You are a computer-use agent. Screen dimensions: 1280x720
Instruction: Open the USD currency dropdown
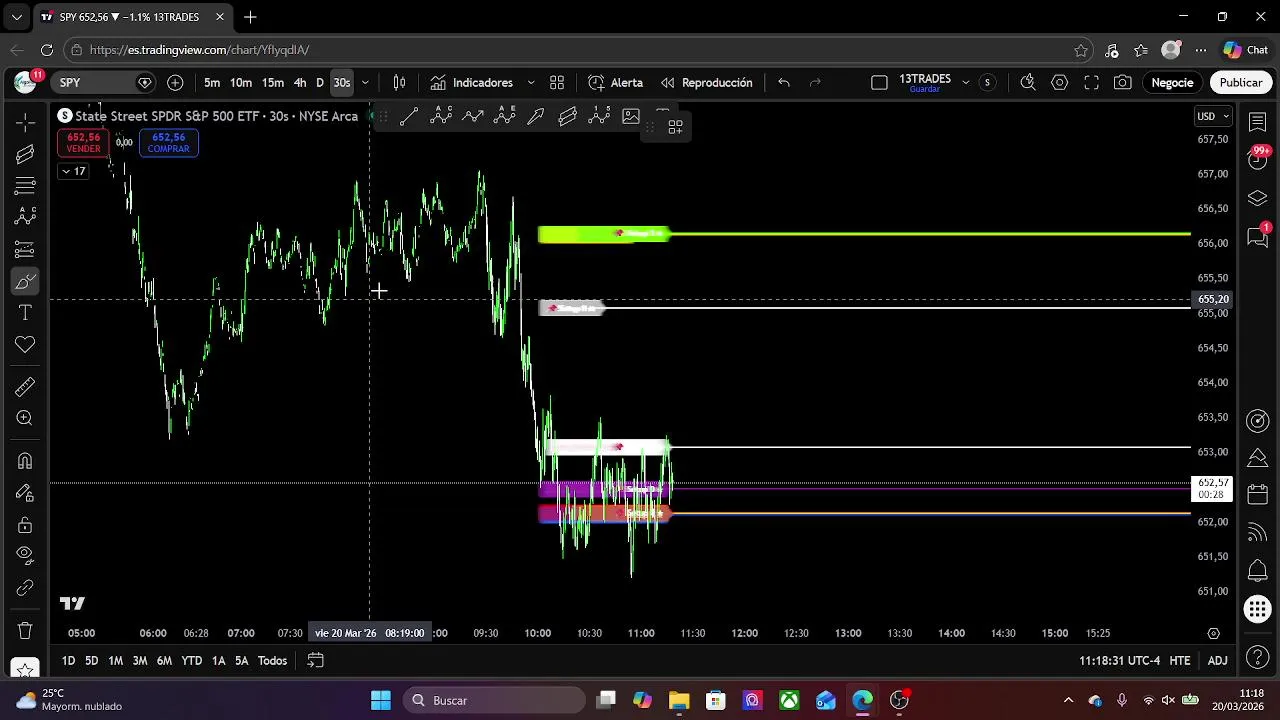coord(1214,116)
